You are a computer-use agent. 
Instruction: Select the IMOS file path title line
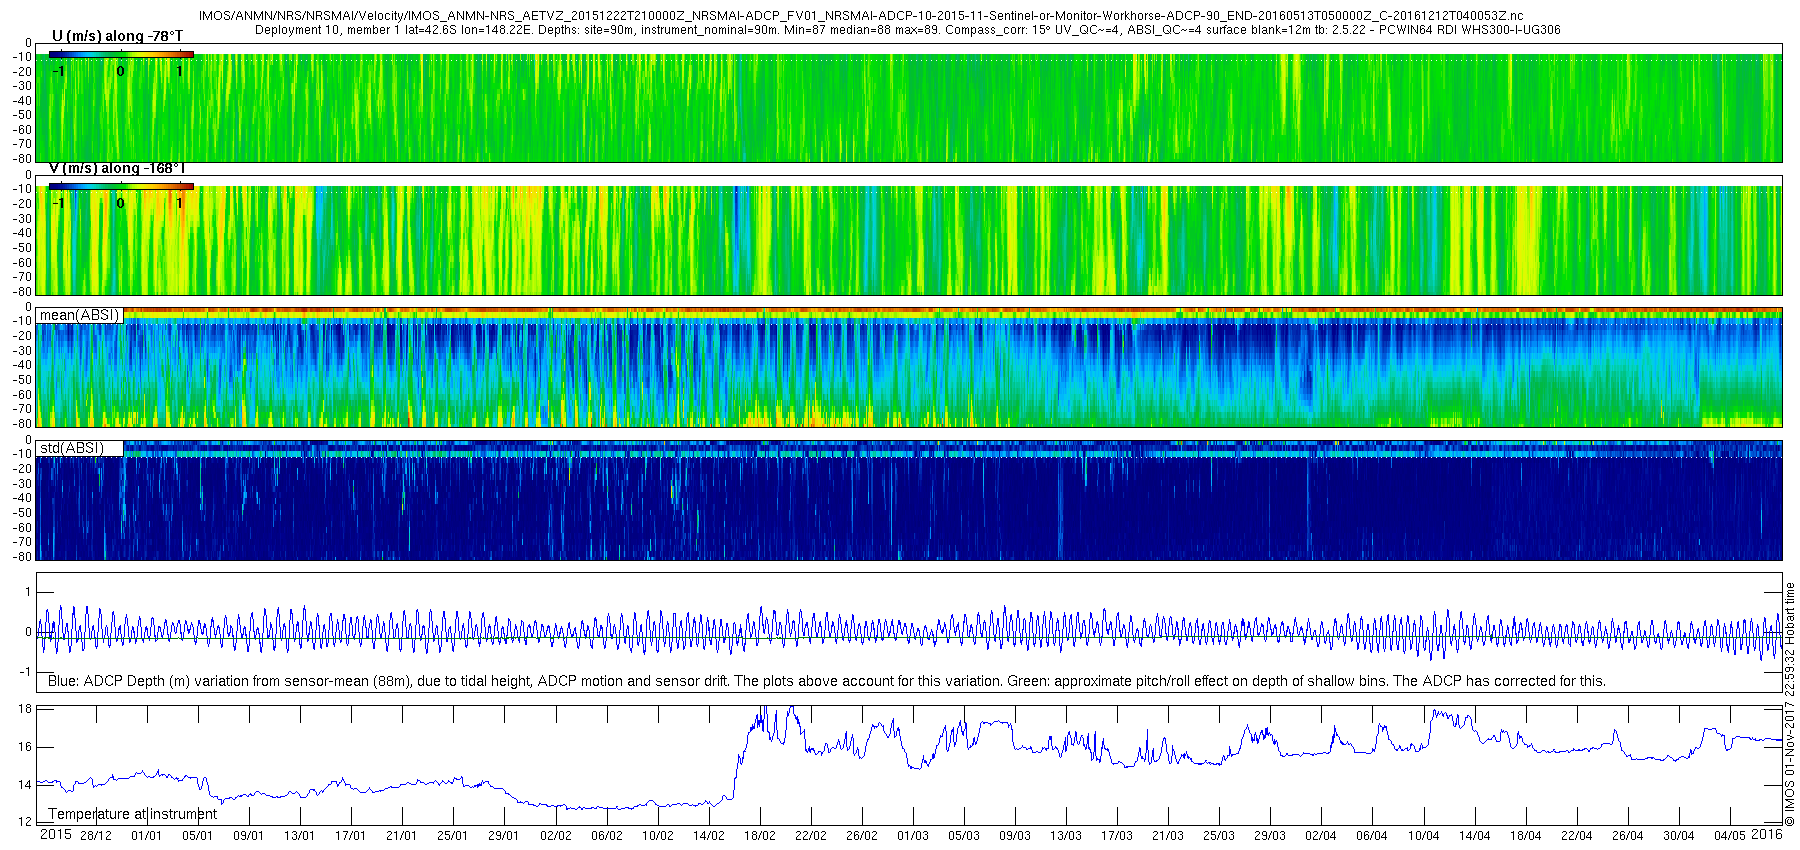[x=861, y=16]
